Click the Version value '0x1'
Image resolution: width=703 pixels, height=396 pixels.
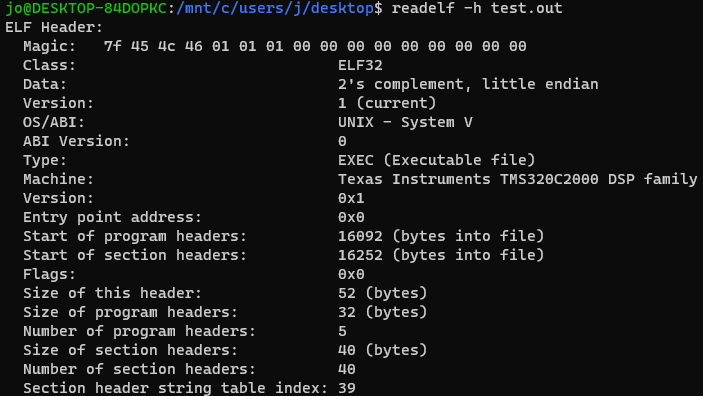(351, 198)
